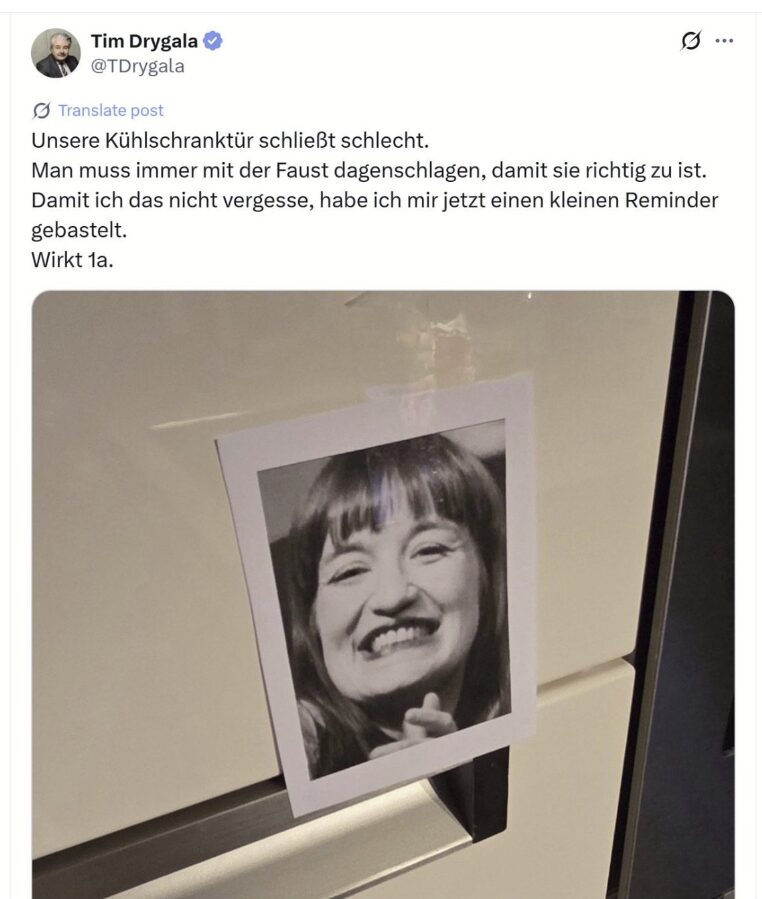Click the word 'gebastelt.' in the post
The image size is (762, 899).
pyautogui.click(x=79, y=230)
